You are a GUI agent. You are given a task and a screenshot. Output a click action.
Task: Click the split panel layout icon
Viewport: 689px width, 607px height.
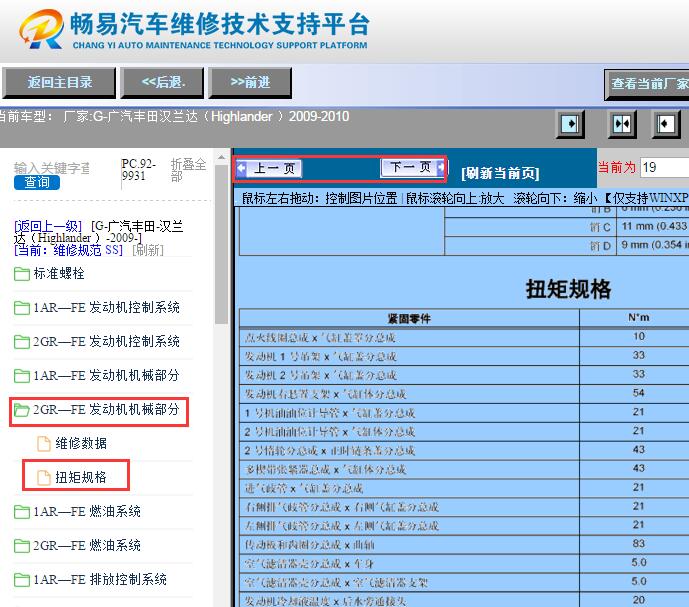tap(622, 124)
